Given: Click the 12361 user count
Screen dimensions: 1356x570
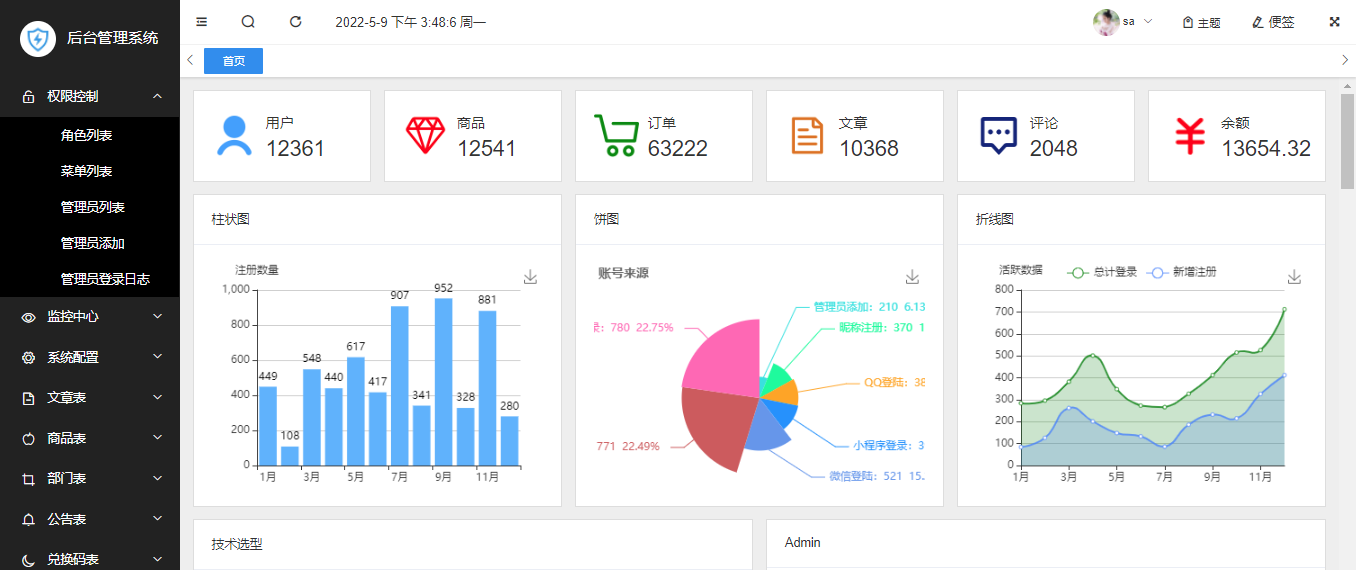Looking at the screenshot, I should pos(295,149).
